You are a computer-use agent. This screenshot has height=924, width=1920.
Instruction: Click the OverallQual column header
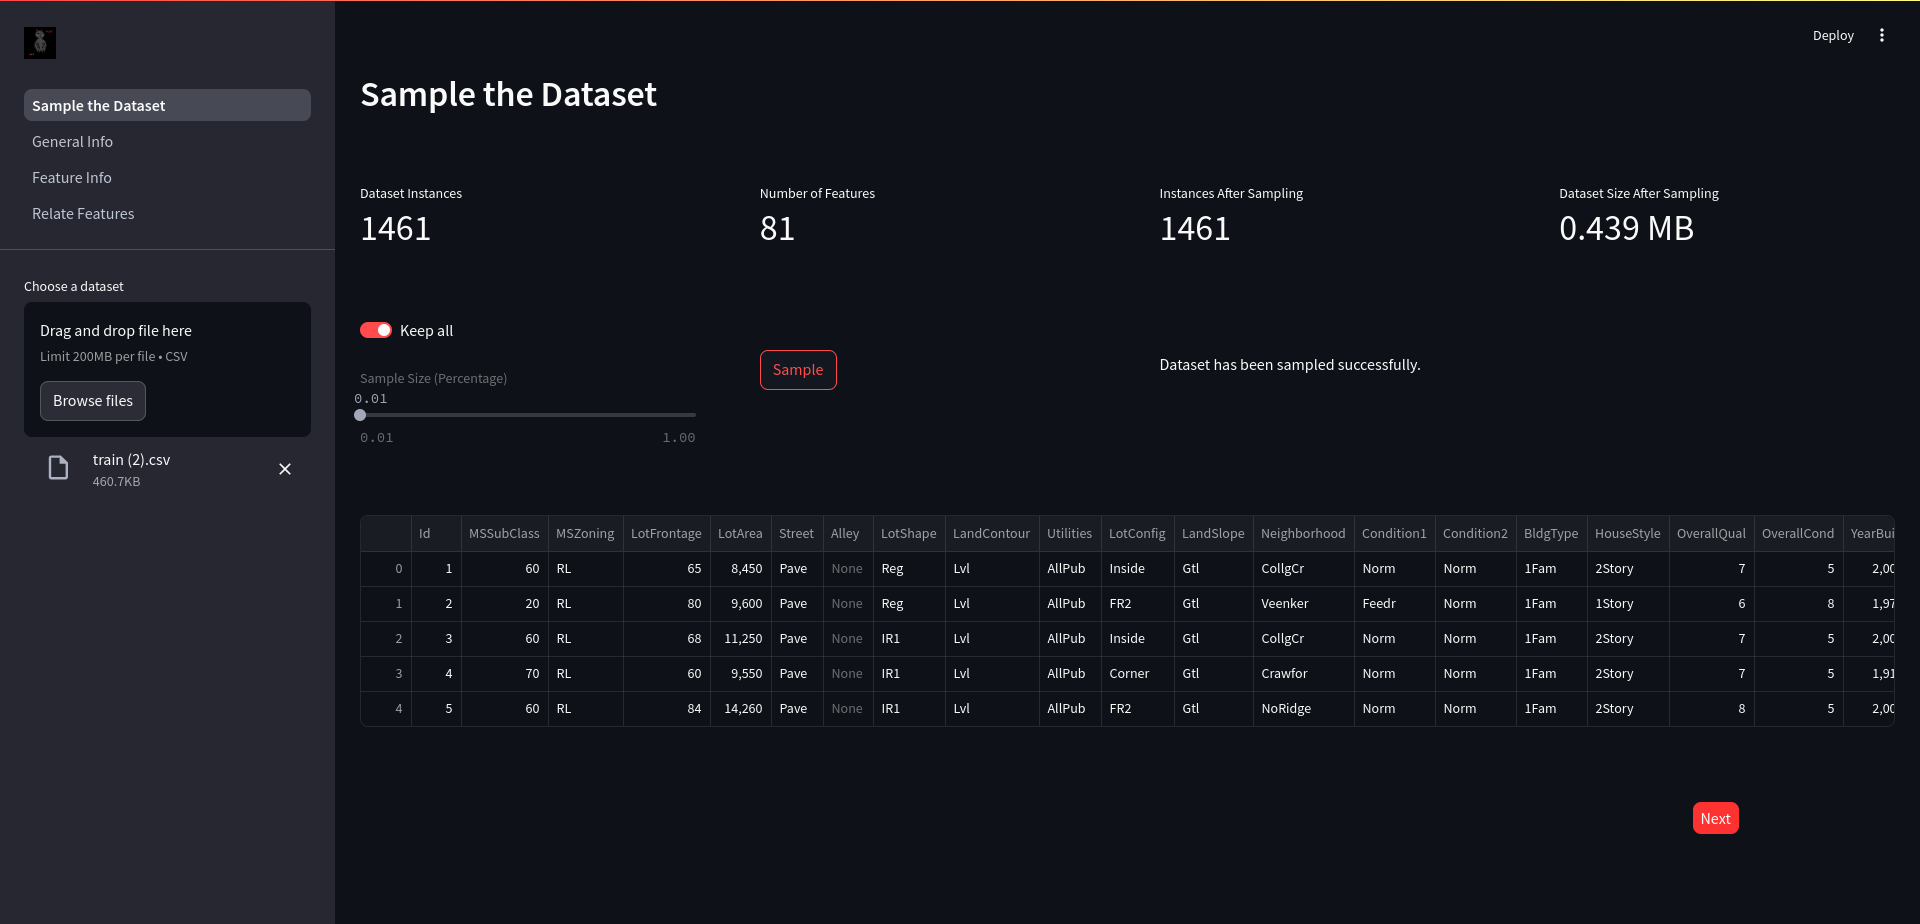(1711, 533)
